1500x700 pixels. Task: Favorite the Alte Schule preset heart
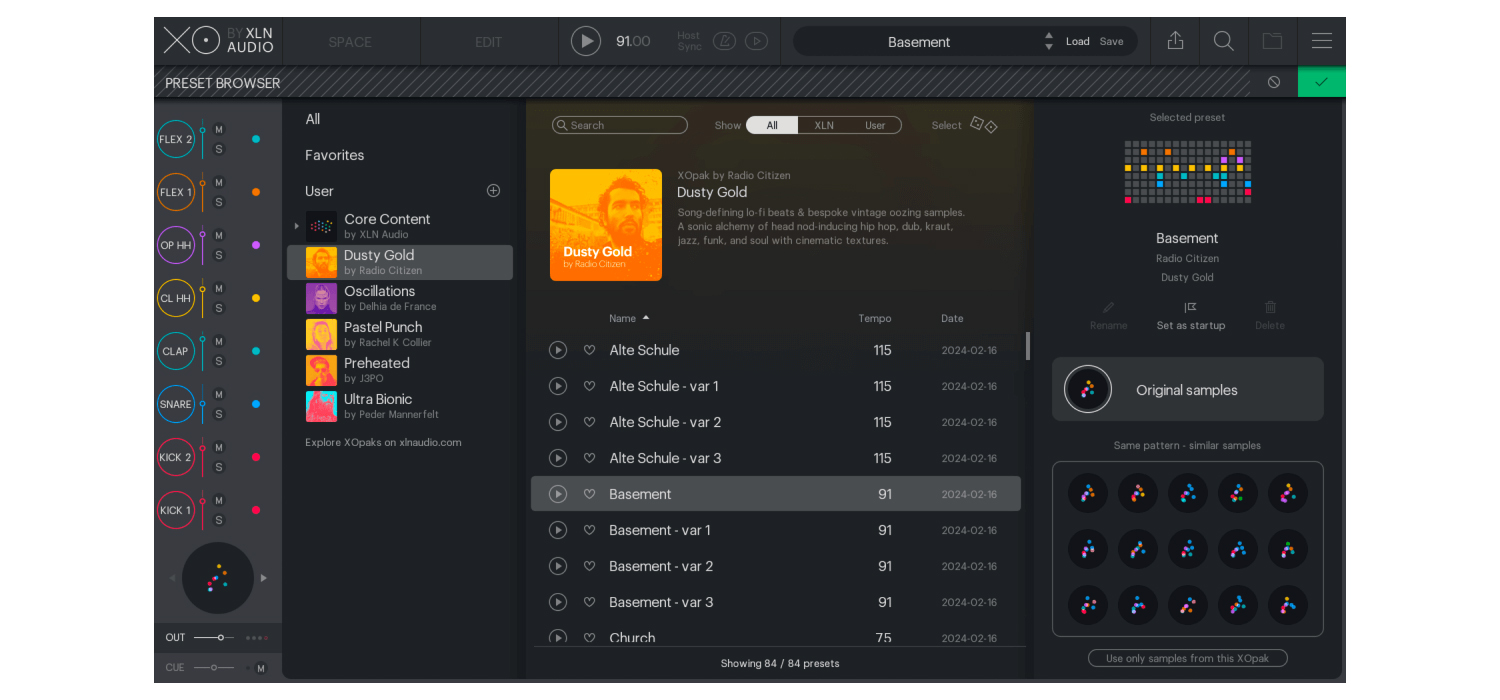[589, 350]
